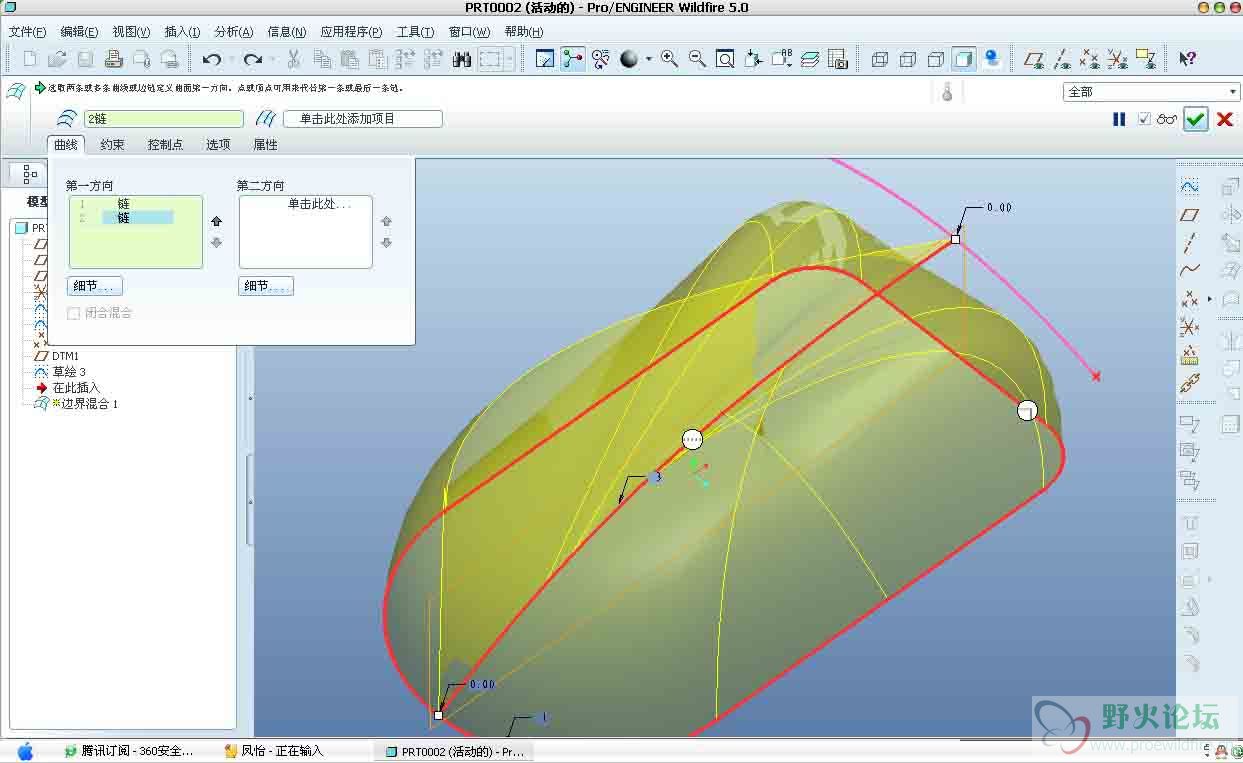Select Shading display style
Viewport: 1243px width, 763px height.
[x=964, y=59]
